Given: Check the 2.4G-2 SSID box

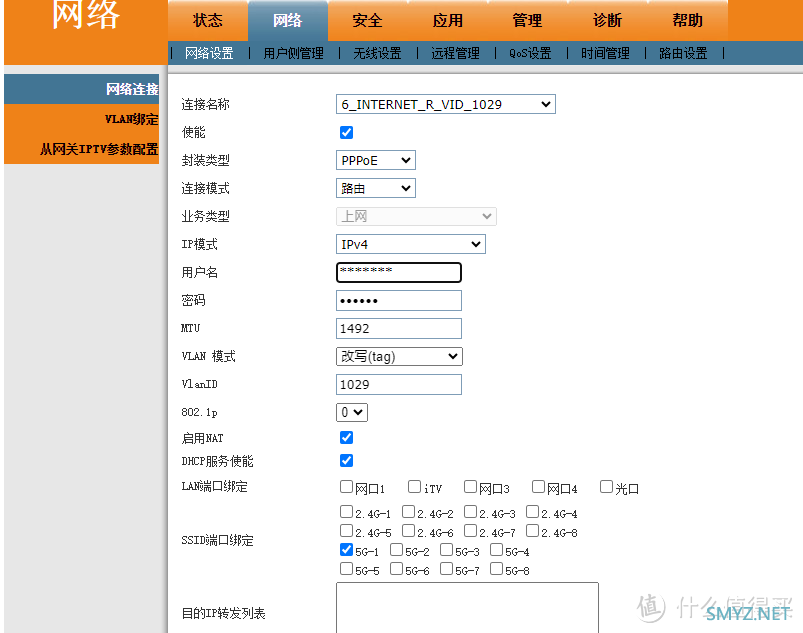Looking at the screenshot, I should pos(408,512).
